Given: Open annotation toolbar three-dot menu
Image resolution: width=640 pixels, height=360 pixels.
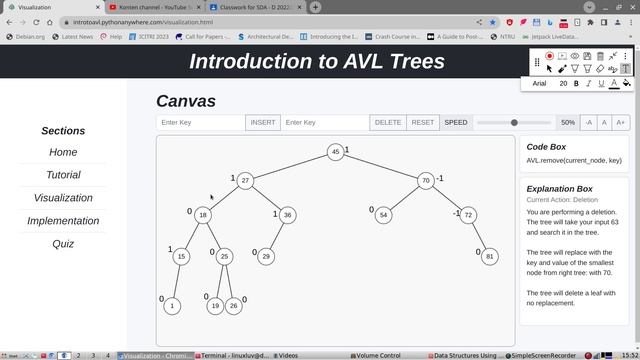Looking at the screenshot, I should coord(625,56).
